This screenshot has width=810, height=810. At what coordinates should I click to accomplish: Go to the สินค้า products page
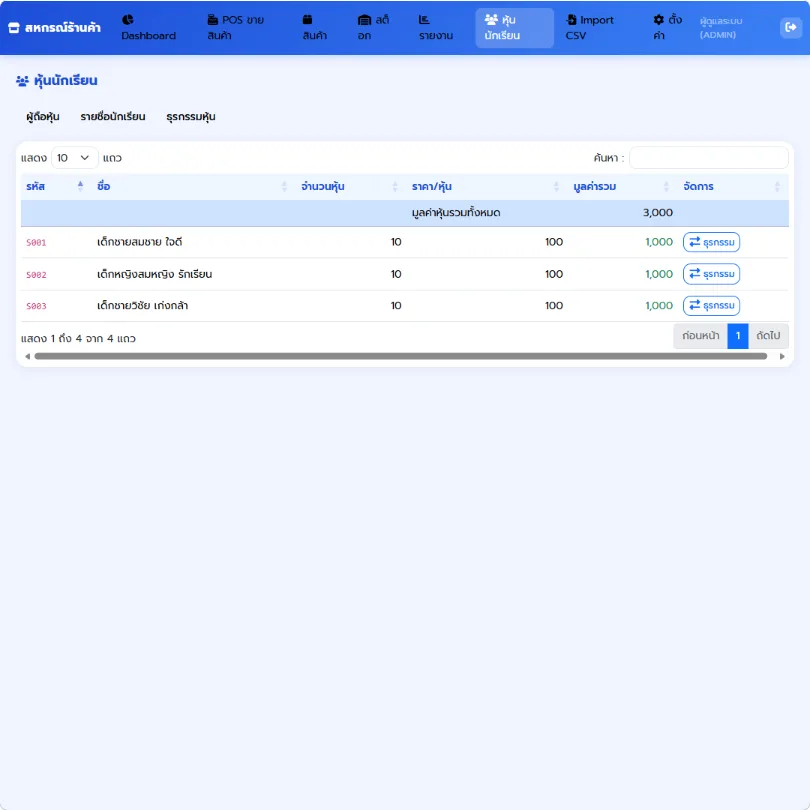[315, 27]
